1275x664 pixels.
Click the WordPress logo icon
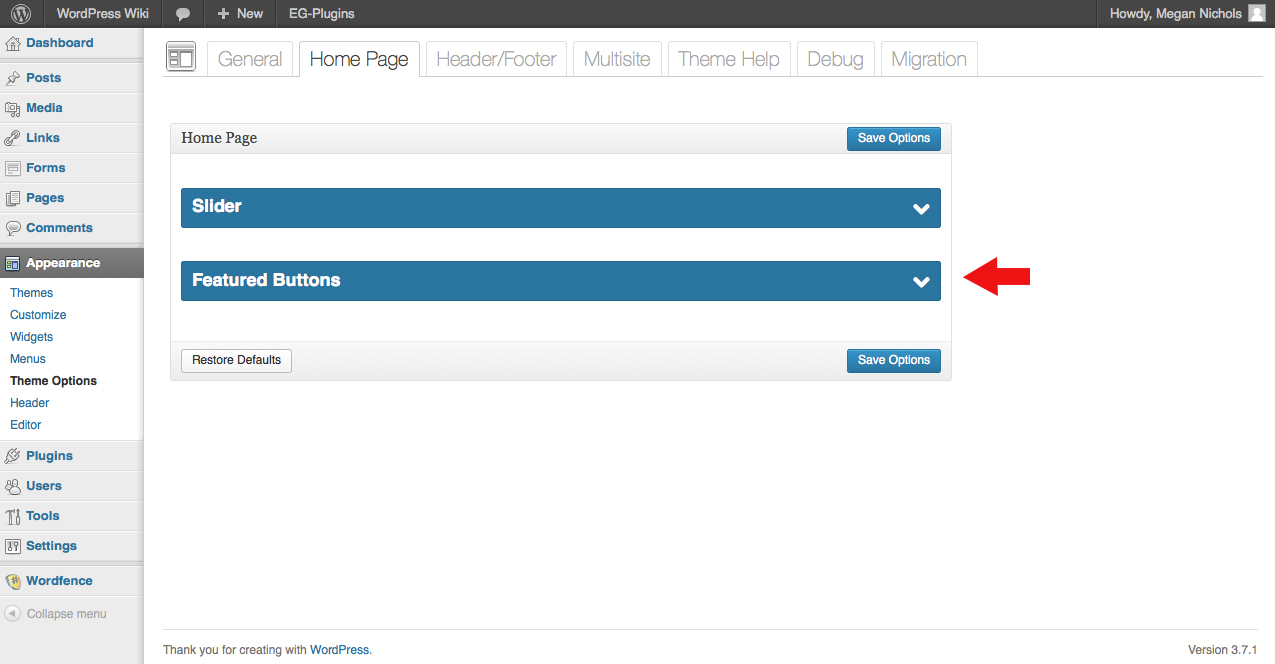(x=21, y=14)
